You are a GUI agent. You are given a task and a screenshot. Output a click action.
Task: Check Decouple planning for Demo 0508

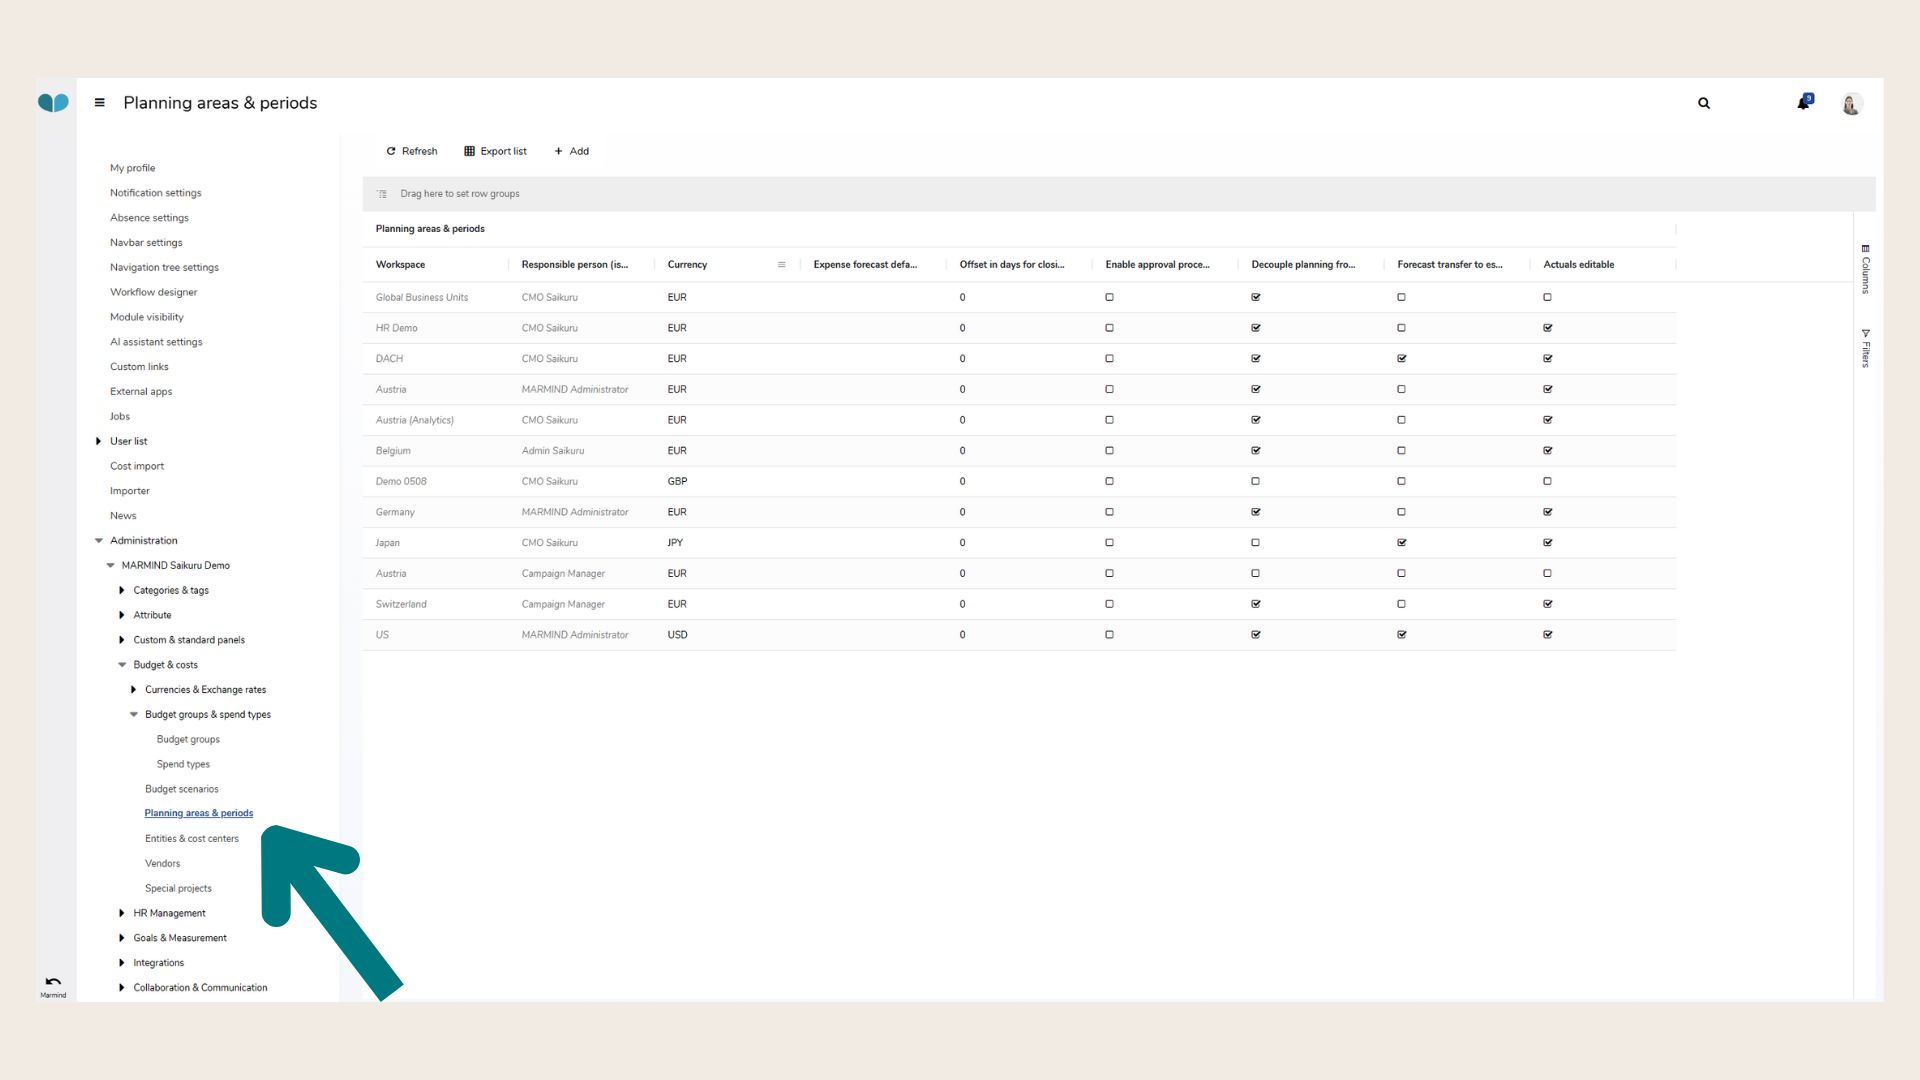[1255, 481]
